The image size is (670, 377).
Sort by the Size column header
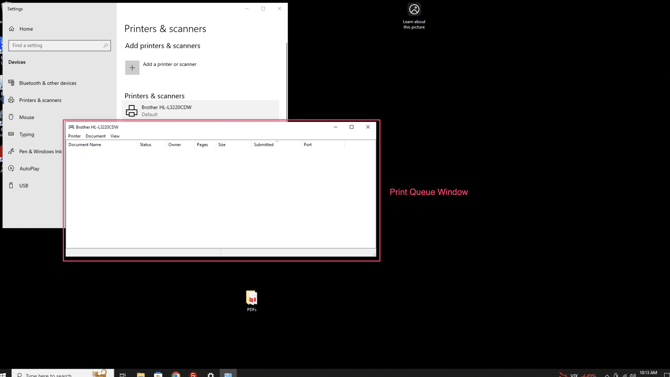(x=234, y=145)
